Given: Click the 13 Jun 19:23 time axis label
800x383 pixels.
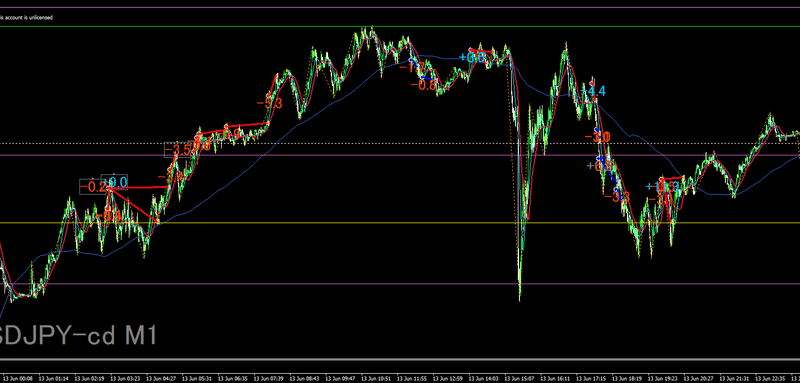Looking at the screenshot, I should [x=664, y=379].
